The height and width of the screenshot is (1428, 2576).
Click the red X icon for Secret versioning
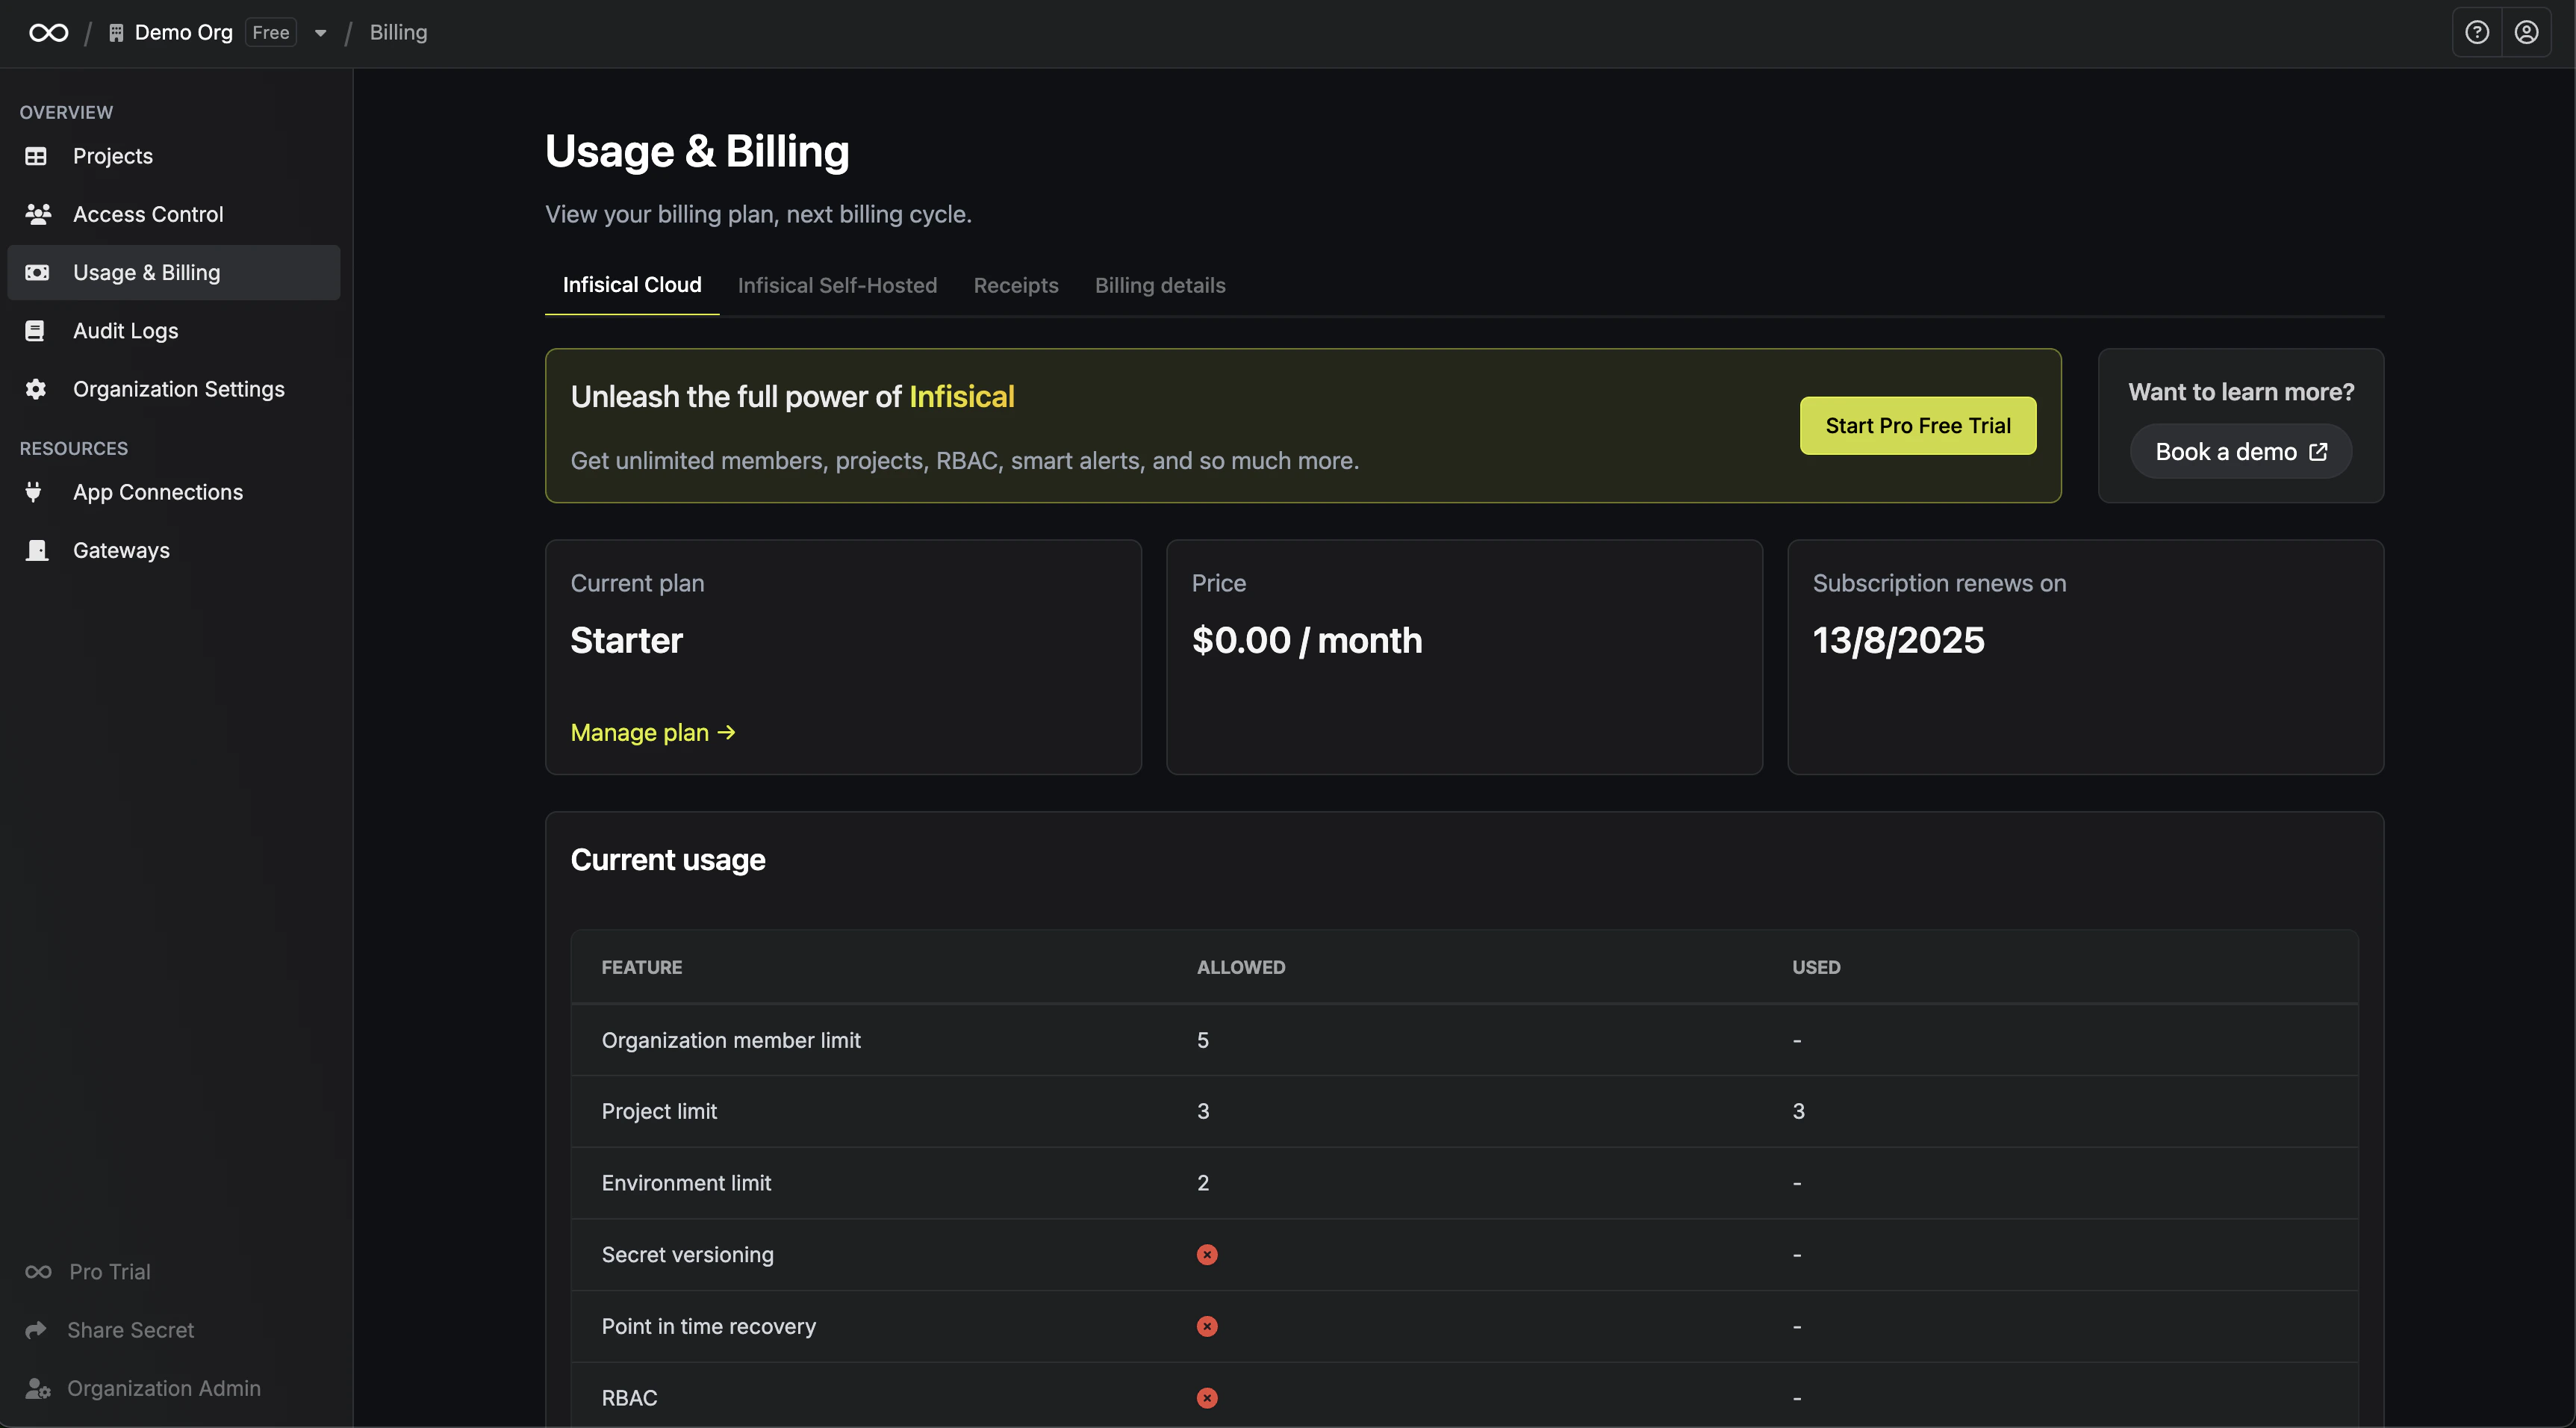(x=1207, y=1255)
